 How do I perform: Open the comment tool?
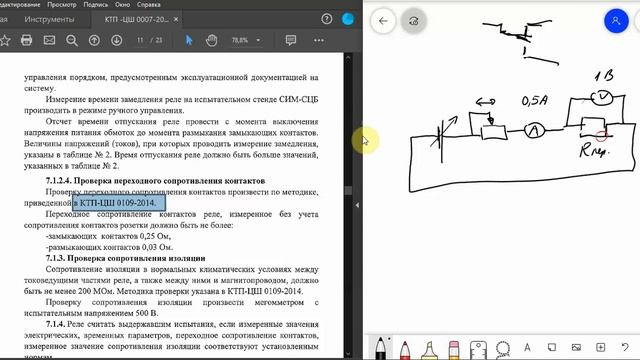[x=291, y=40]
